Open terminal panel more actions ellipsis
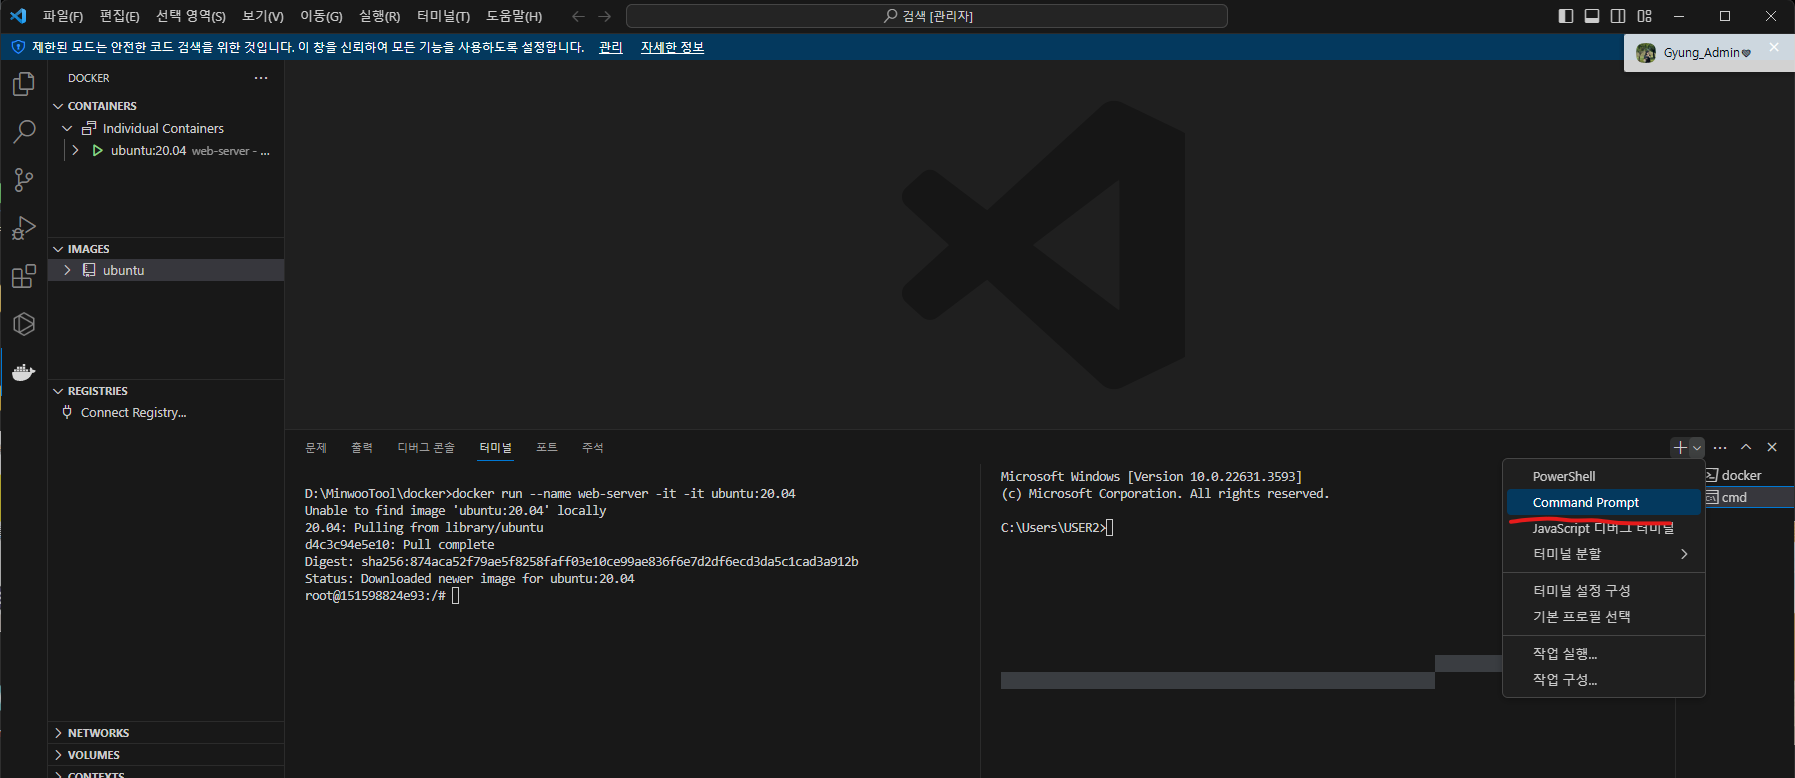Image resolution: width=1795 pixels, height=778 pixels. (x=1720, y=448)
